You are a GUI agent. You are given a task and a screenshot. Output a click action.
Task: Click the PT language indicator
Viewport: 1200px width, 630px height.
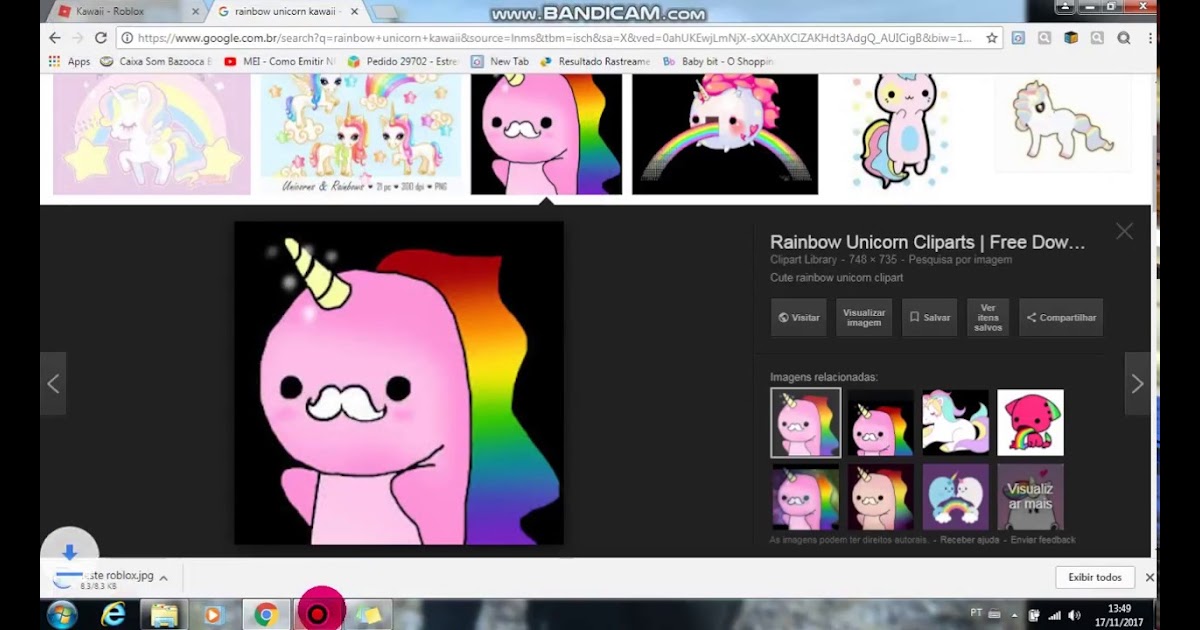click(976, 612)
